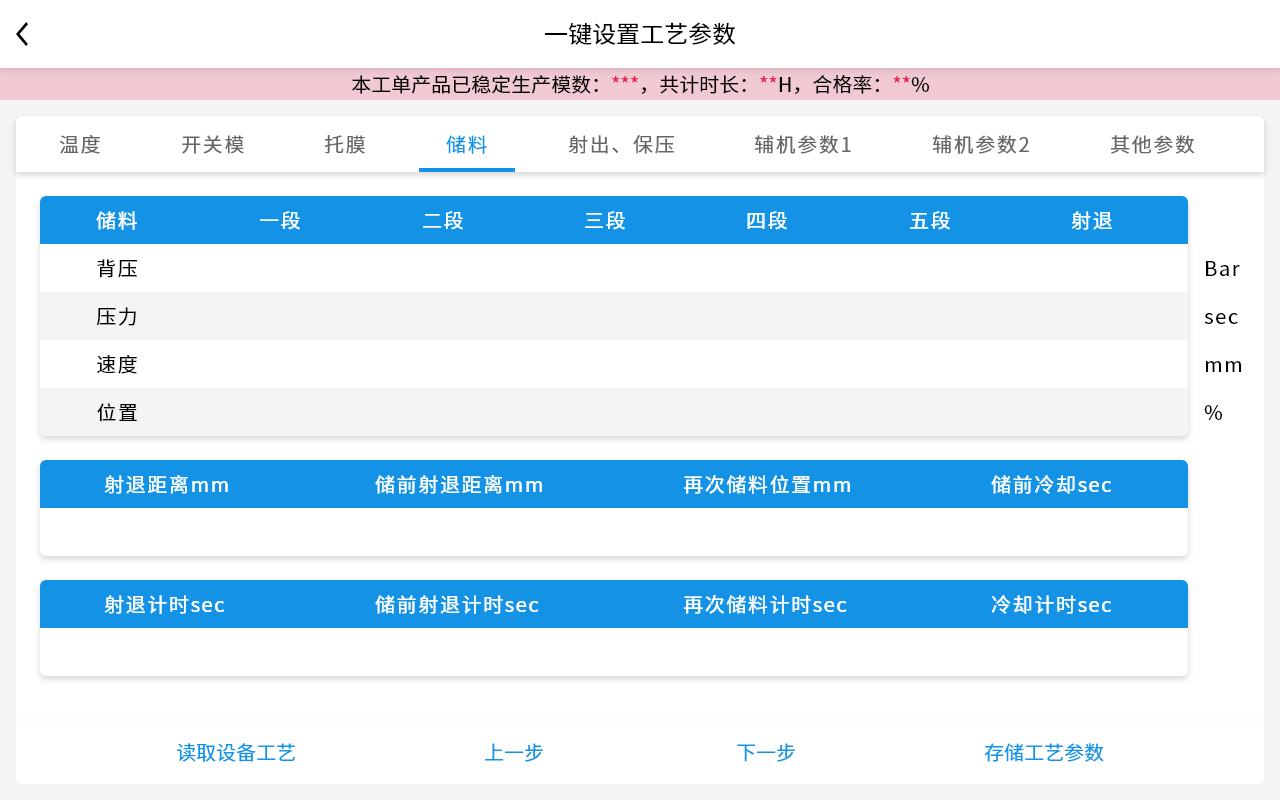Click the 五段 column header
Screen dimensions: 1280x800
[x=930, y=220]
